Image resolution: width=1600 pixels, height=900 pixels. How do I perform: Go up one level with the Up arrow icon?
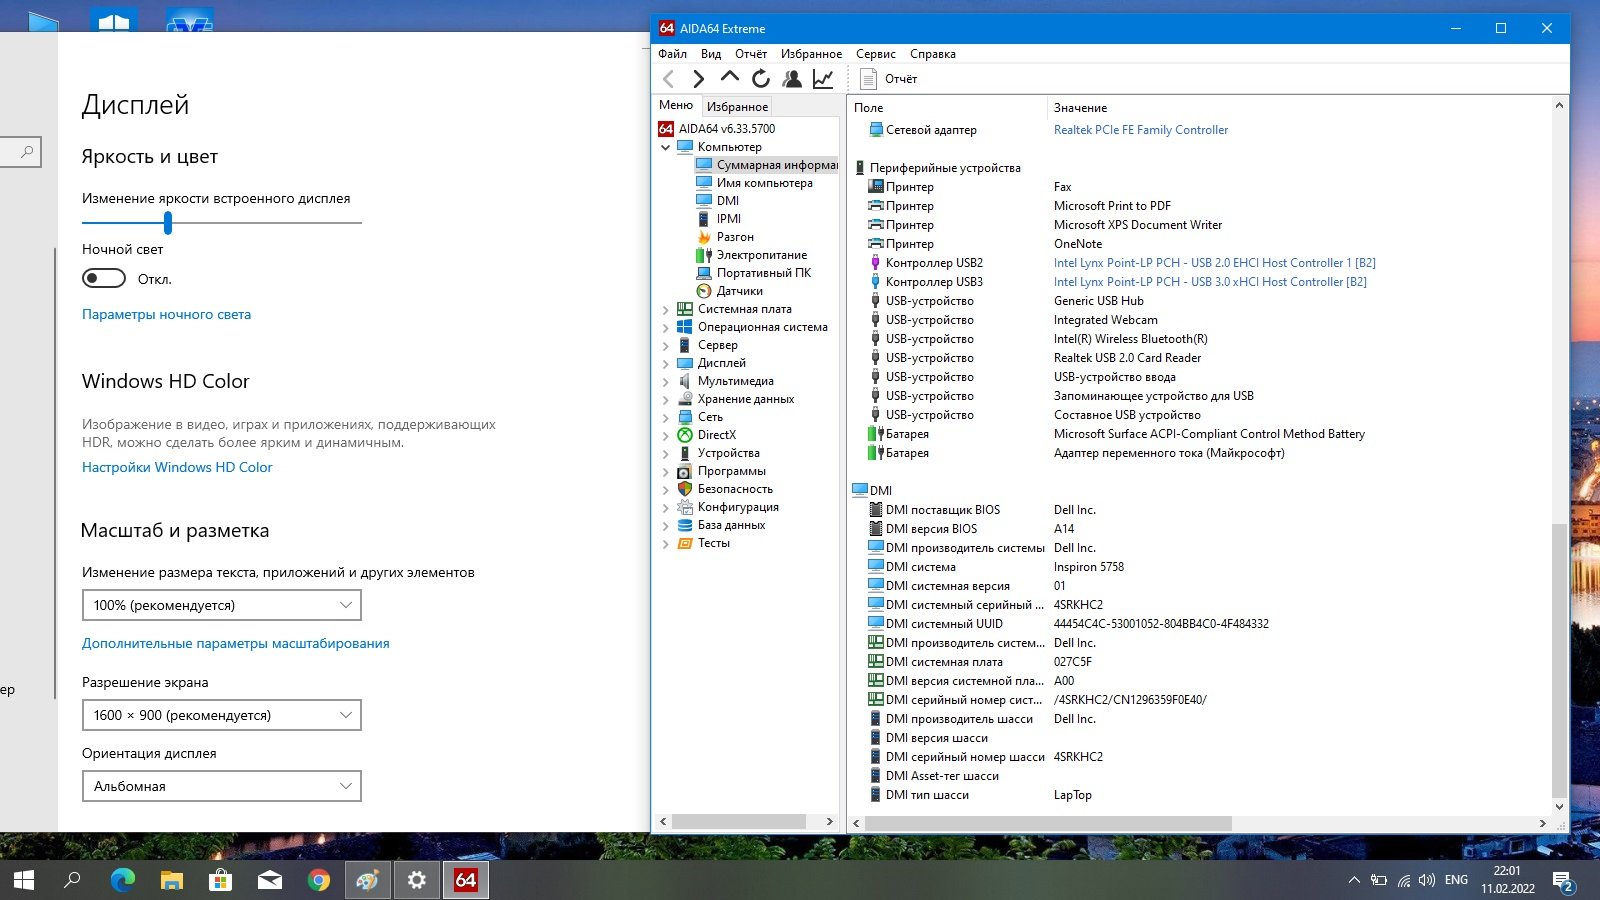pyautogui.click(x=730, y=78)
